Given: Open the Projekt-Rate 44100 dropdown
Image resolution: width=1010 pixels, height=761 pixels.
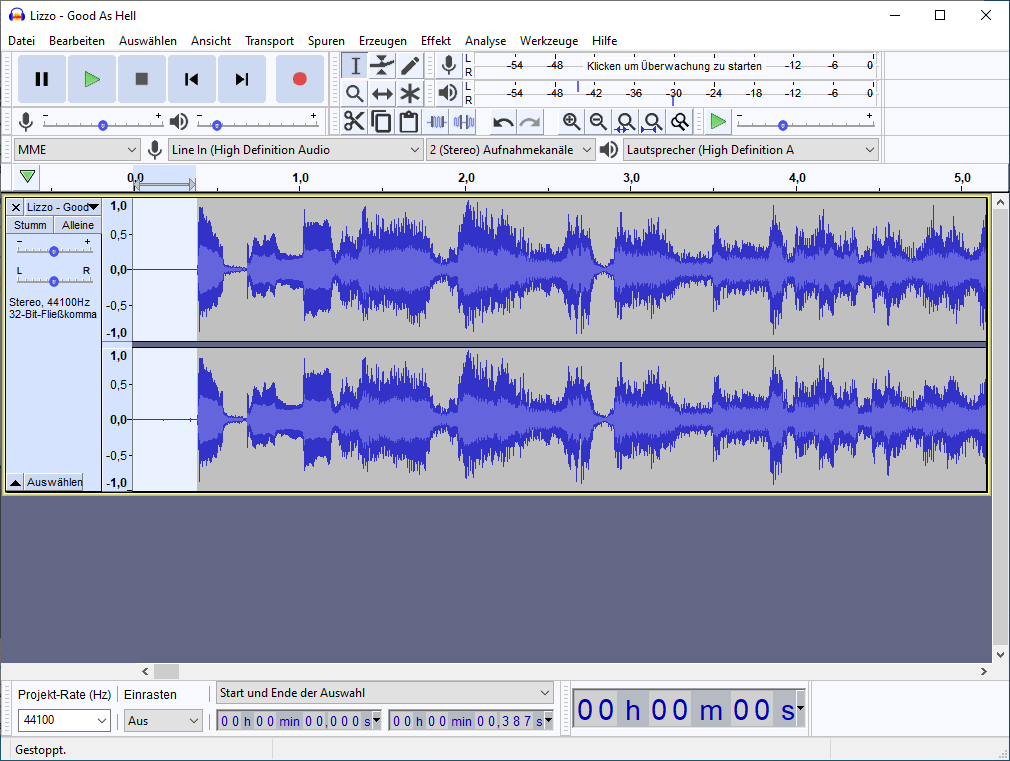Looking at the screenshot, I should (x=65, y=720).
